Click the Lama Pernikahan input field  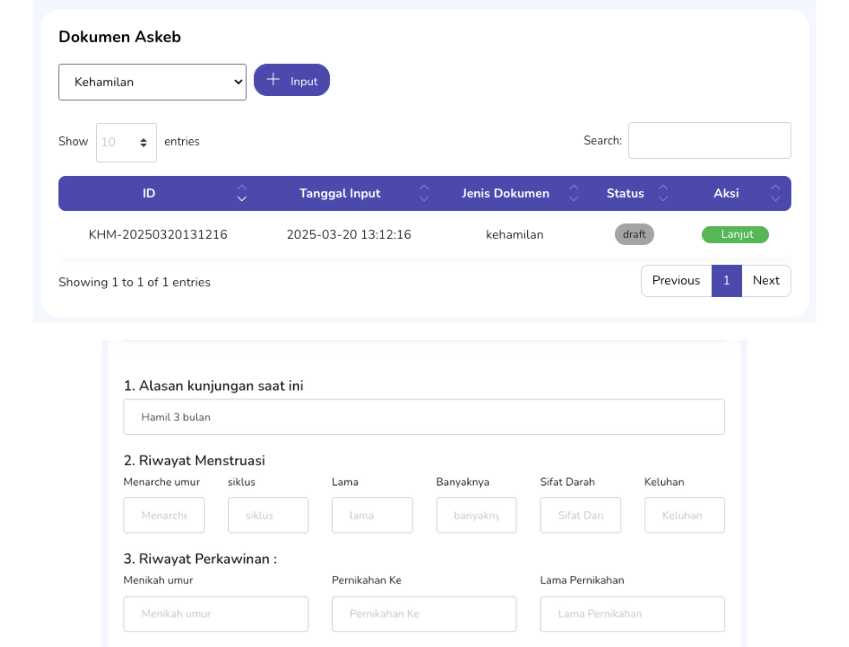tap(632, 614)
